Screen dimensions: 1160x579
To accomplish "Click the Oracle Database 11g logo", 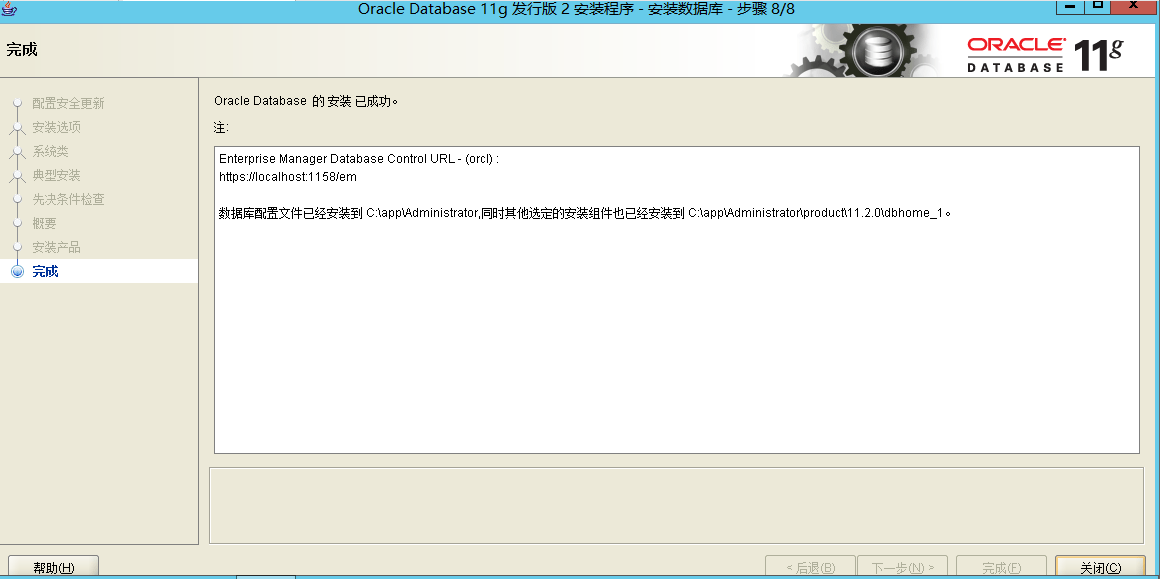I will [1045, 55].
